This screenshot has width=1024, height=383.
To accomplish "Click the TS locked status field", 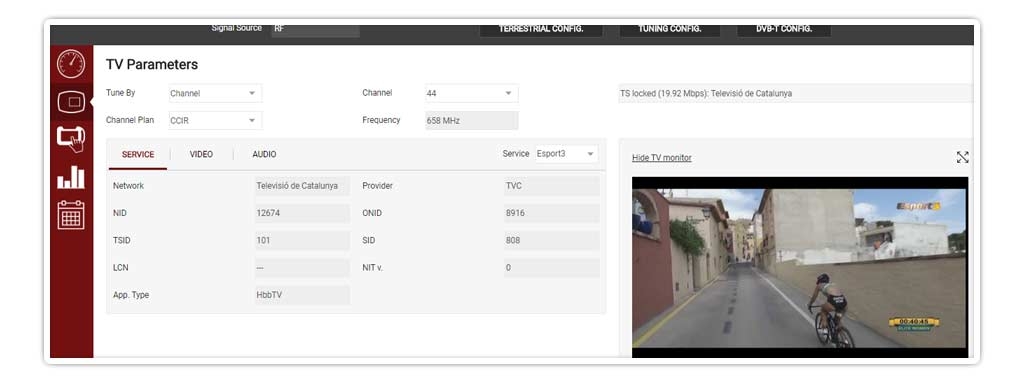I will (795, 93).
